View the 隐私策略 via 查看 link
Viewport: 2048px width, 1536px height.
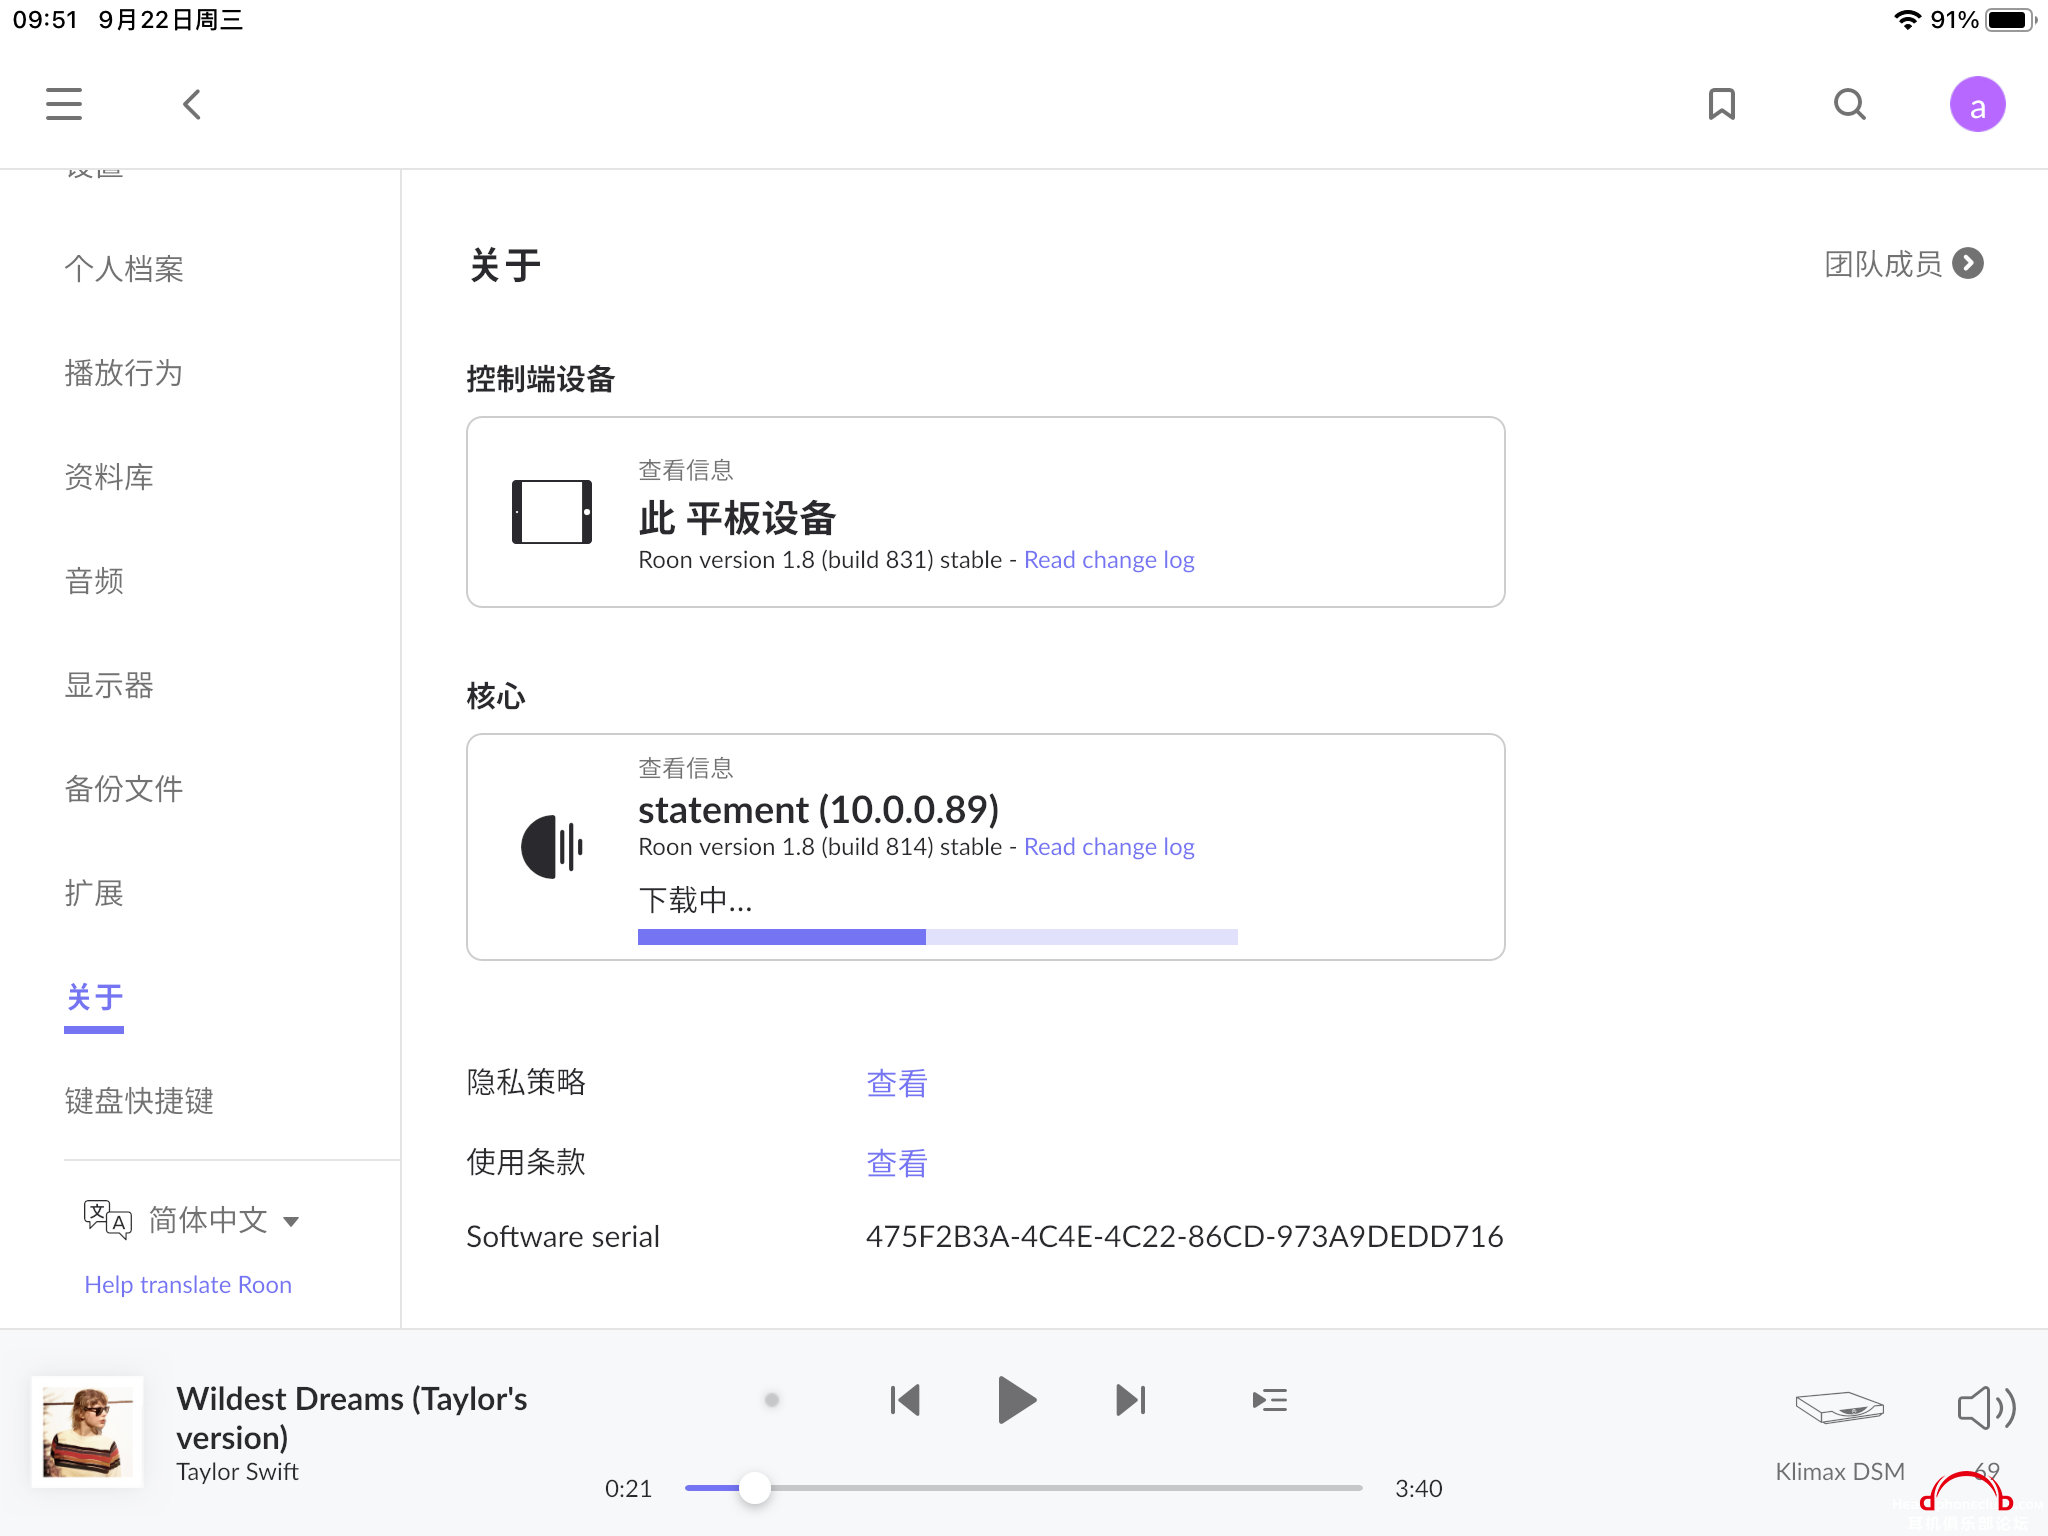tap(897, 1083)
